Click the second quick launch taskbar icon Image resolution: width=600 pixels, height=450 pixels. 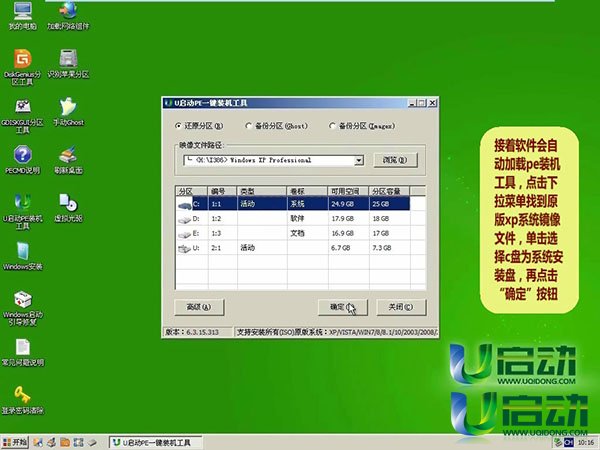coord(51,443)
